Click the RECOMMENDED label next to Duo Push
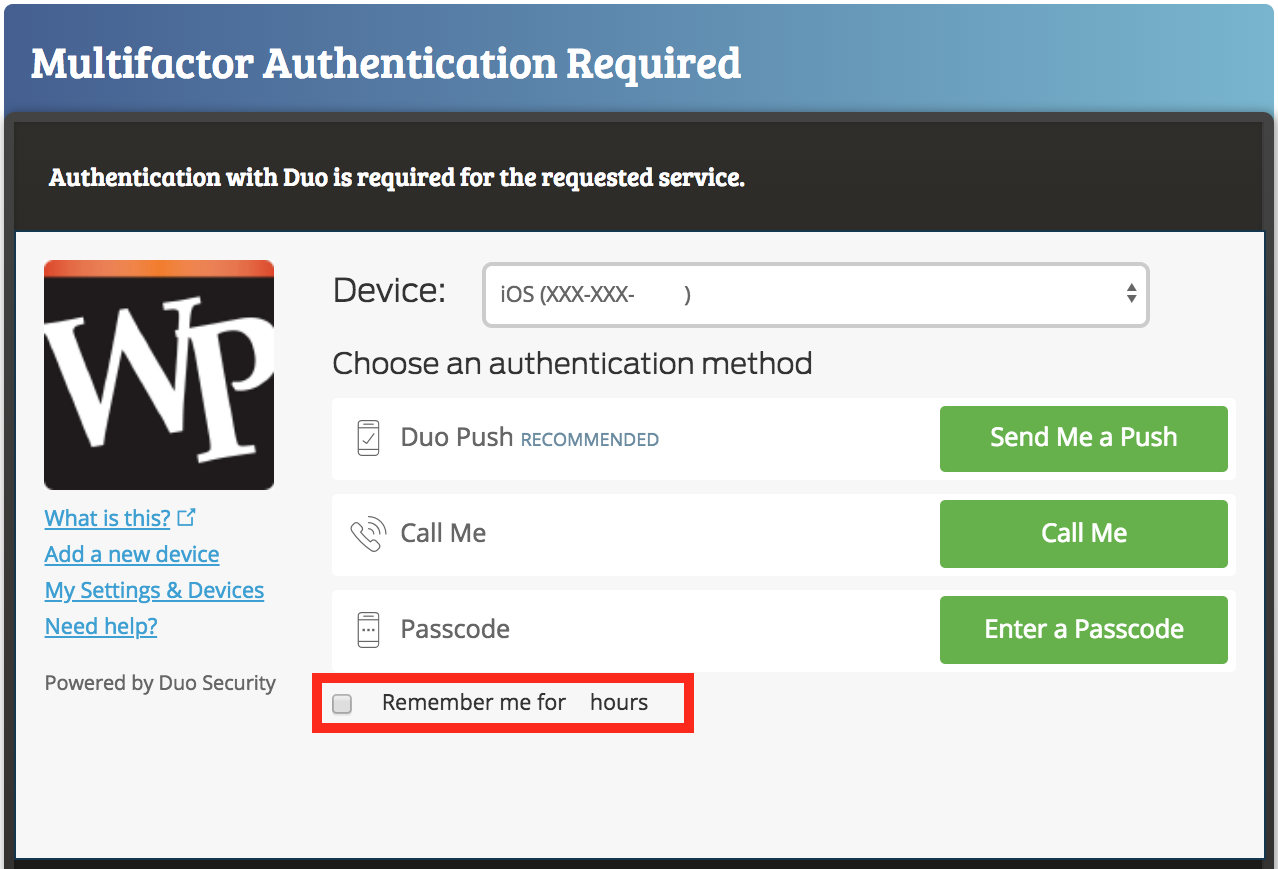 (590, 439)
